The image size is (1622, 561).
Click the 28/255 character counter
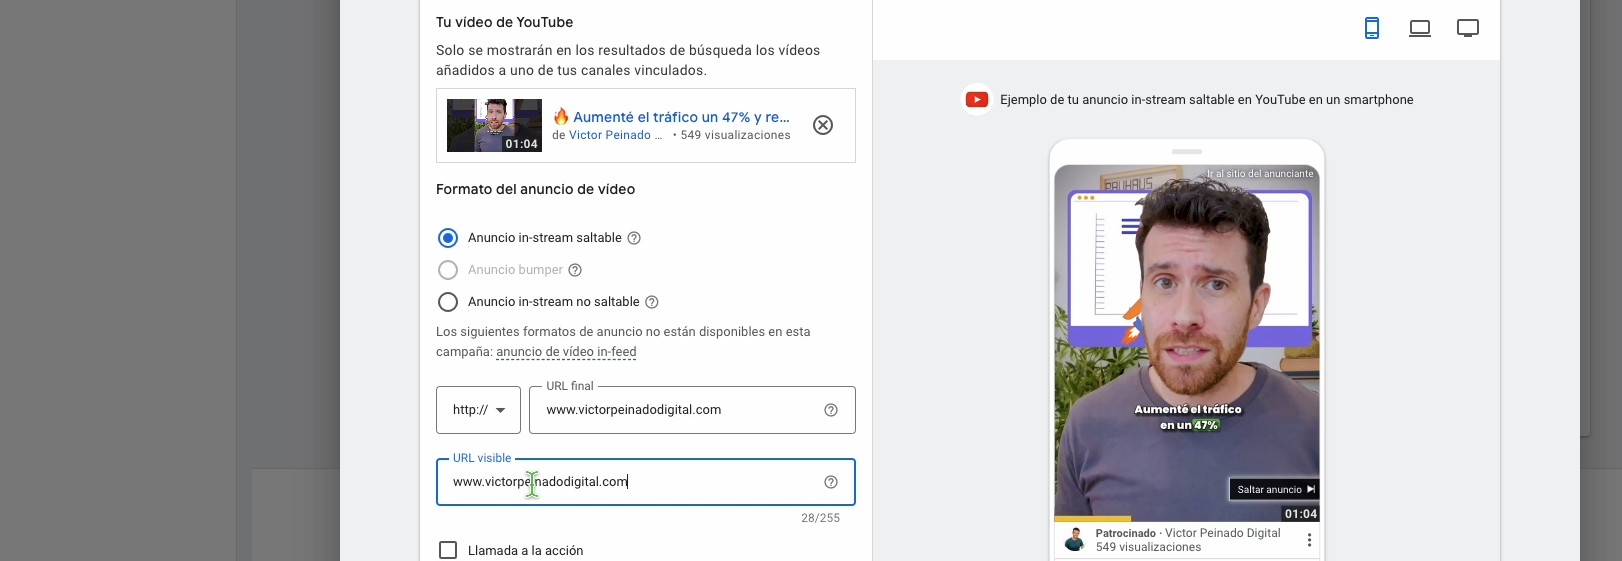click(x=820, y=518)
